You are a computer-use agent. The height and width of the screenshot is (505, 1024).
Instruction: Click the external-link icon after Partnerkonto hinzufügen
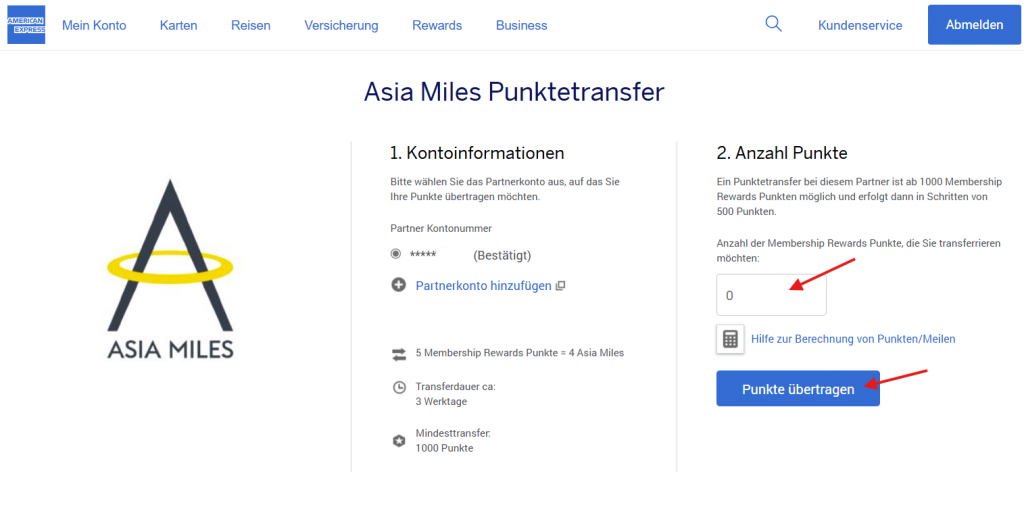(561, 286)
